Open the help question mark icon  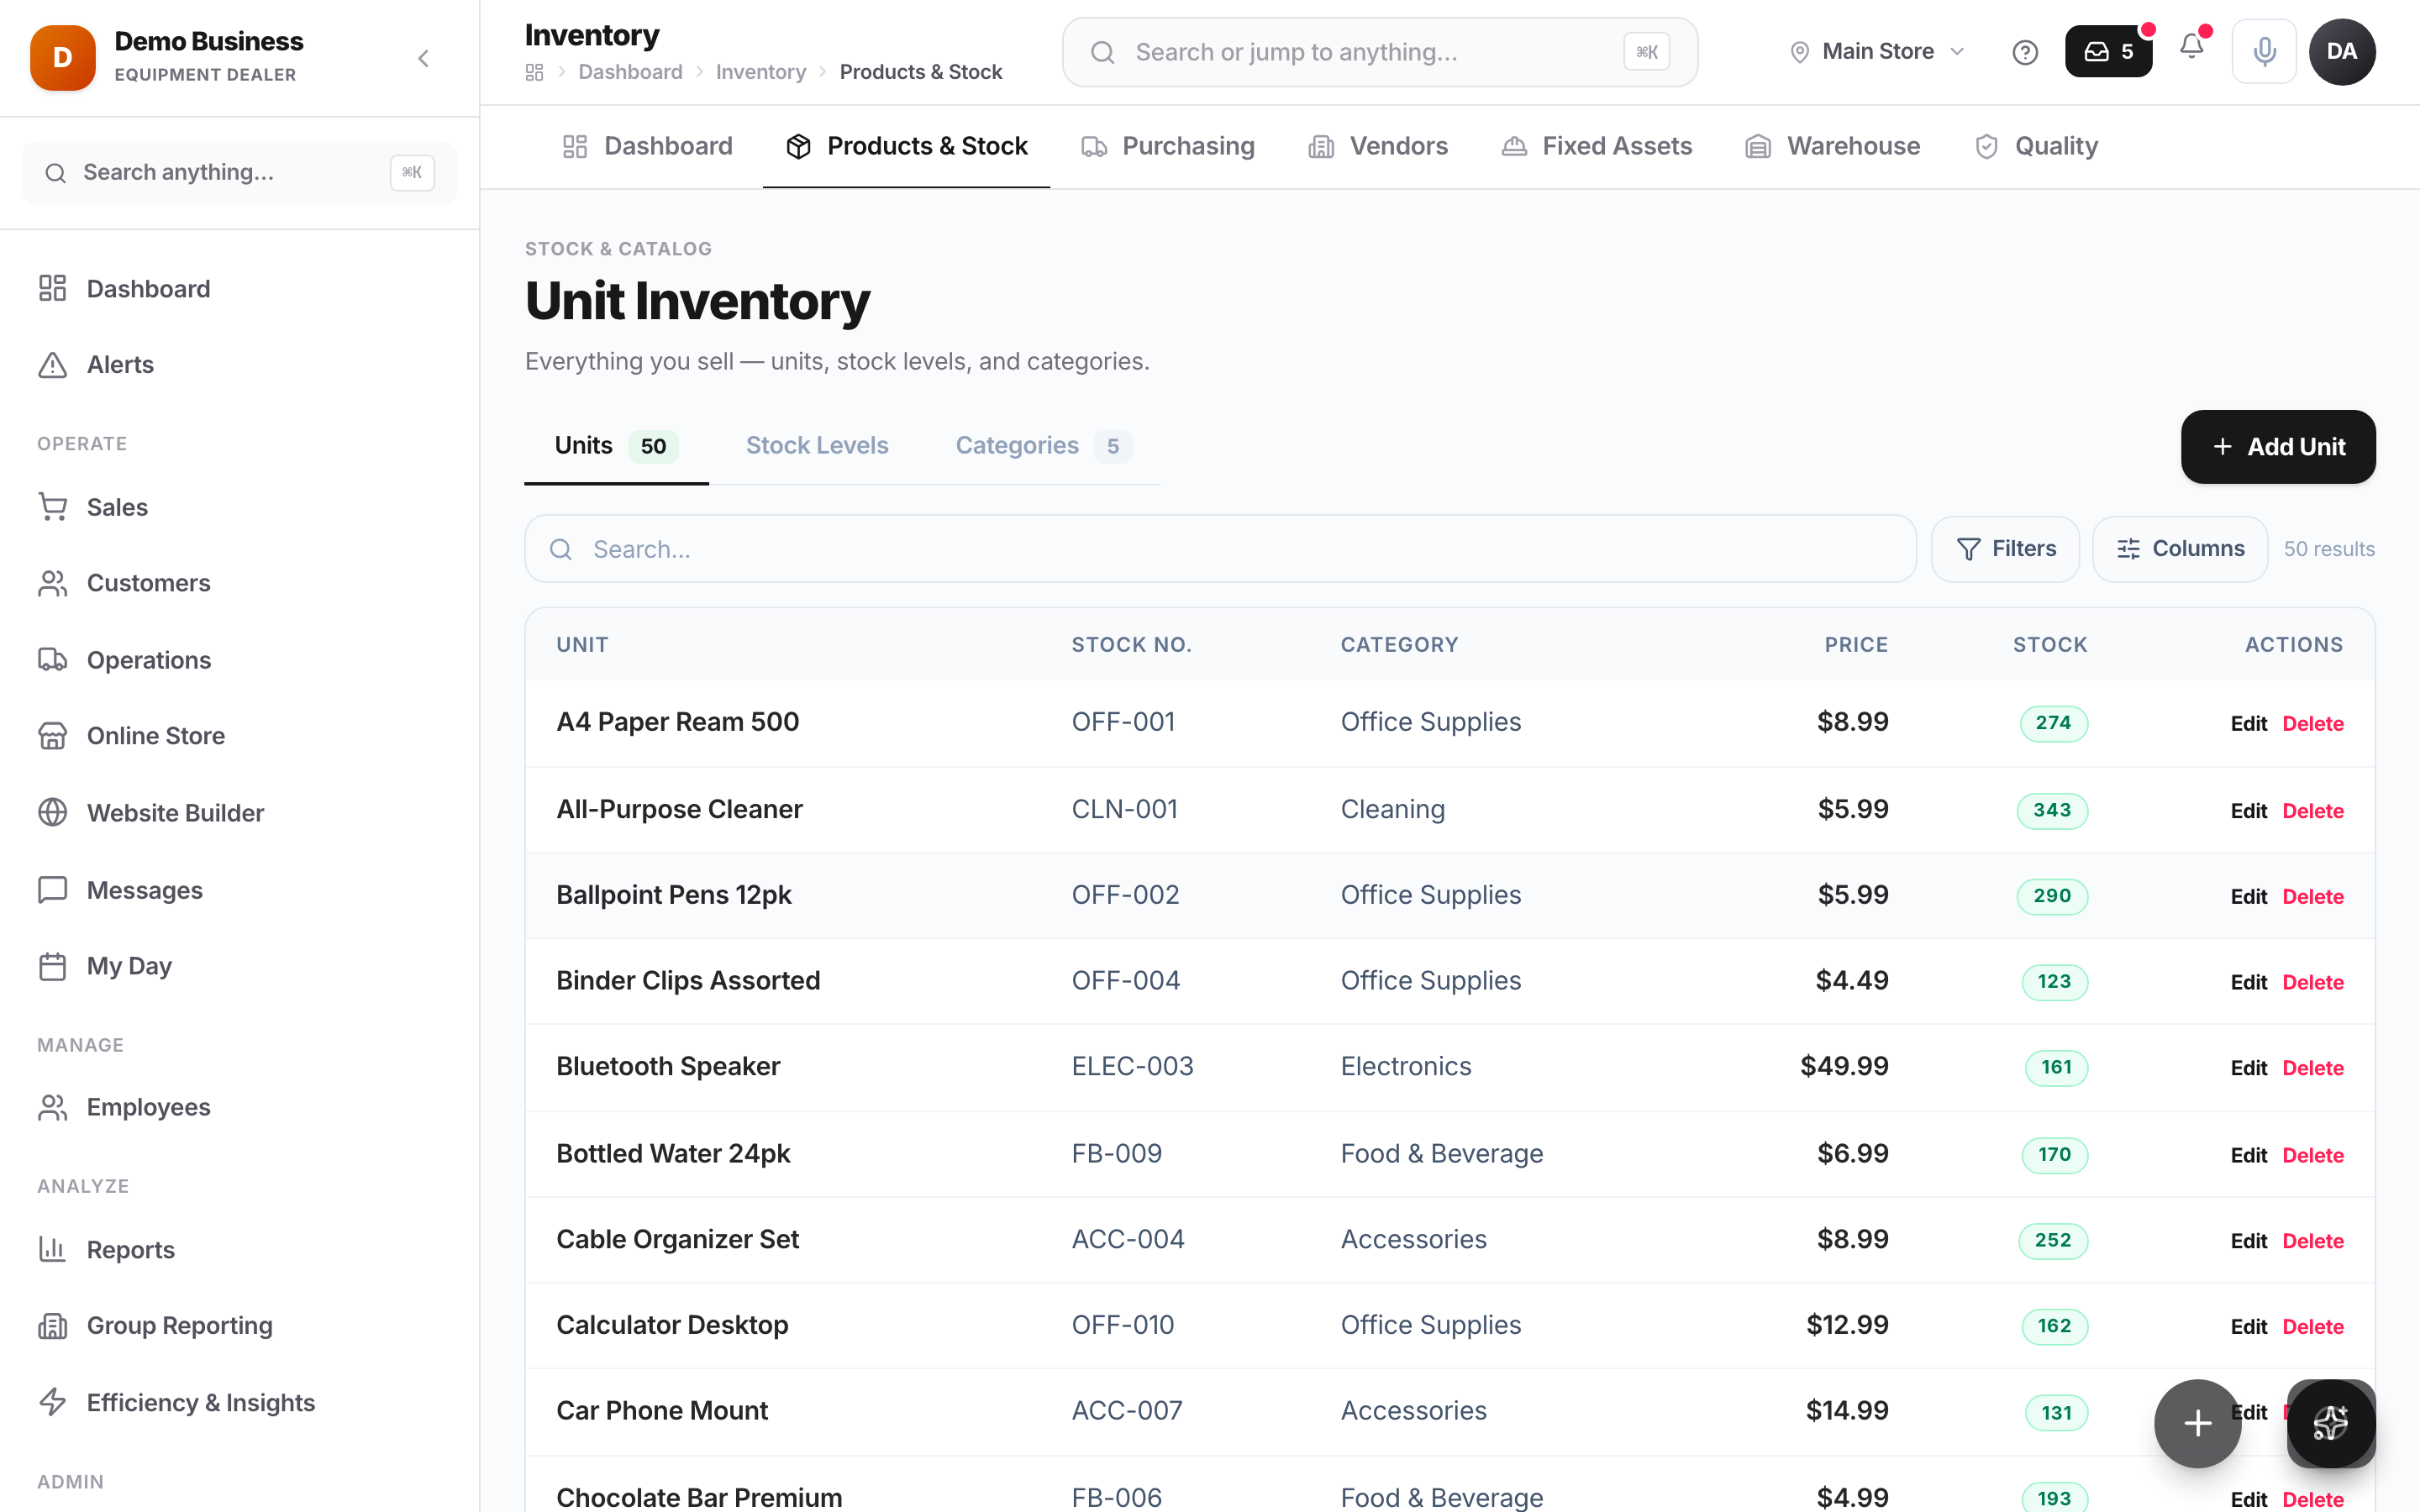coord(2024,52)
